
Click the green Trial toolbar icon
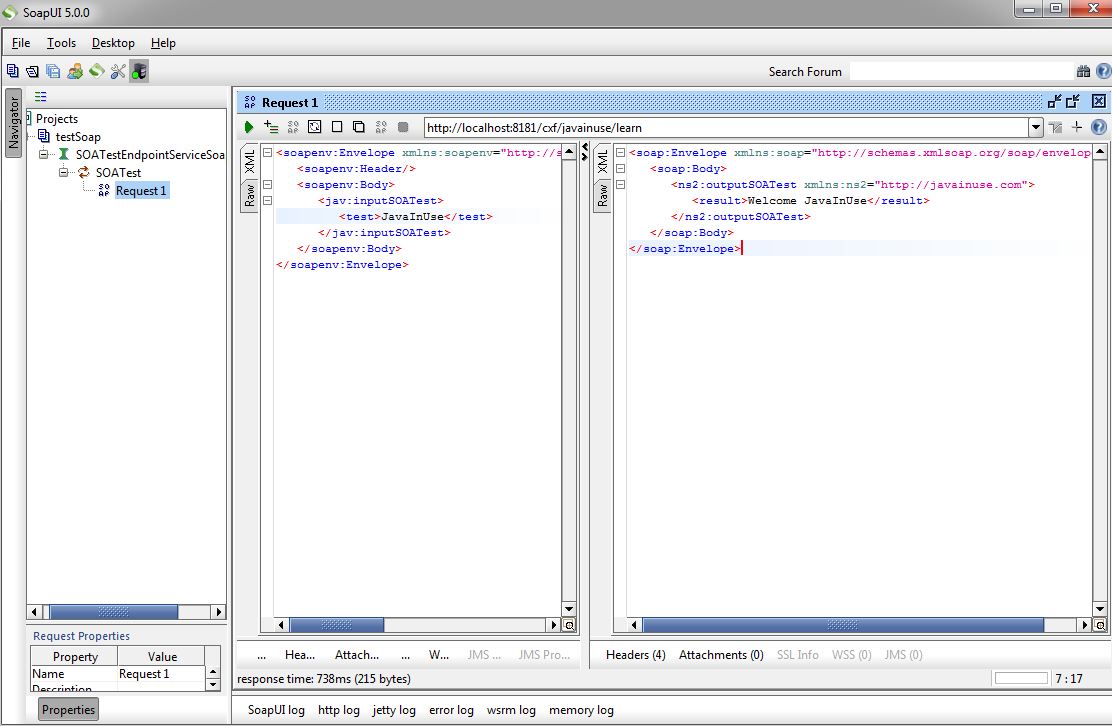[96, 71]
